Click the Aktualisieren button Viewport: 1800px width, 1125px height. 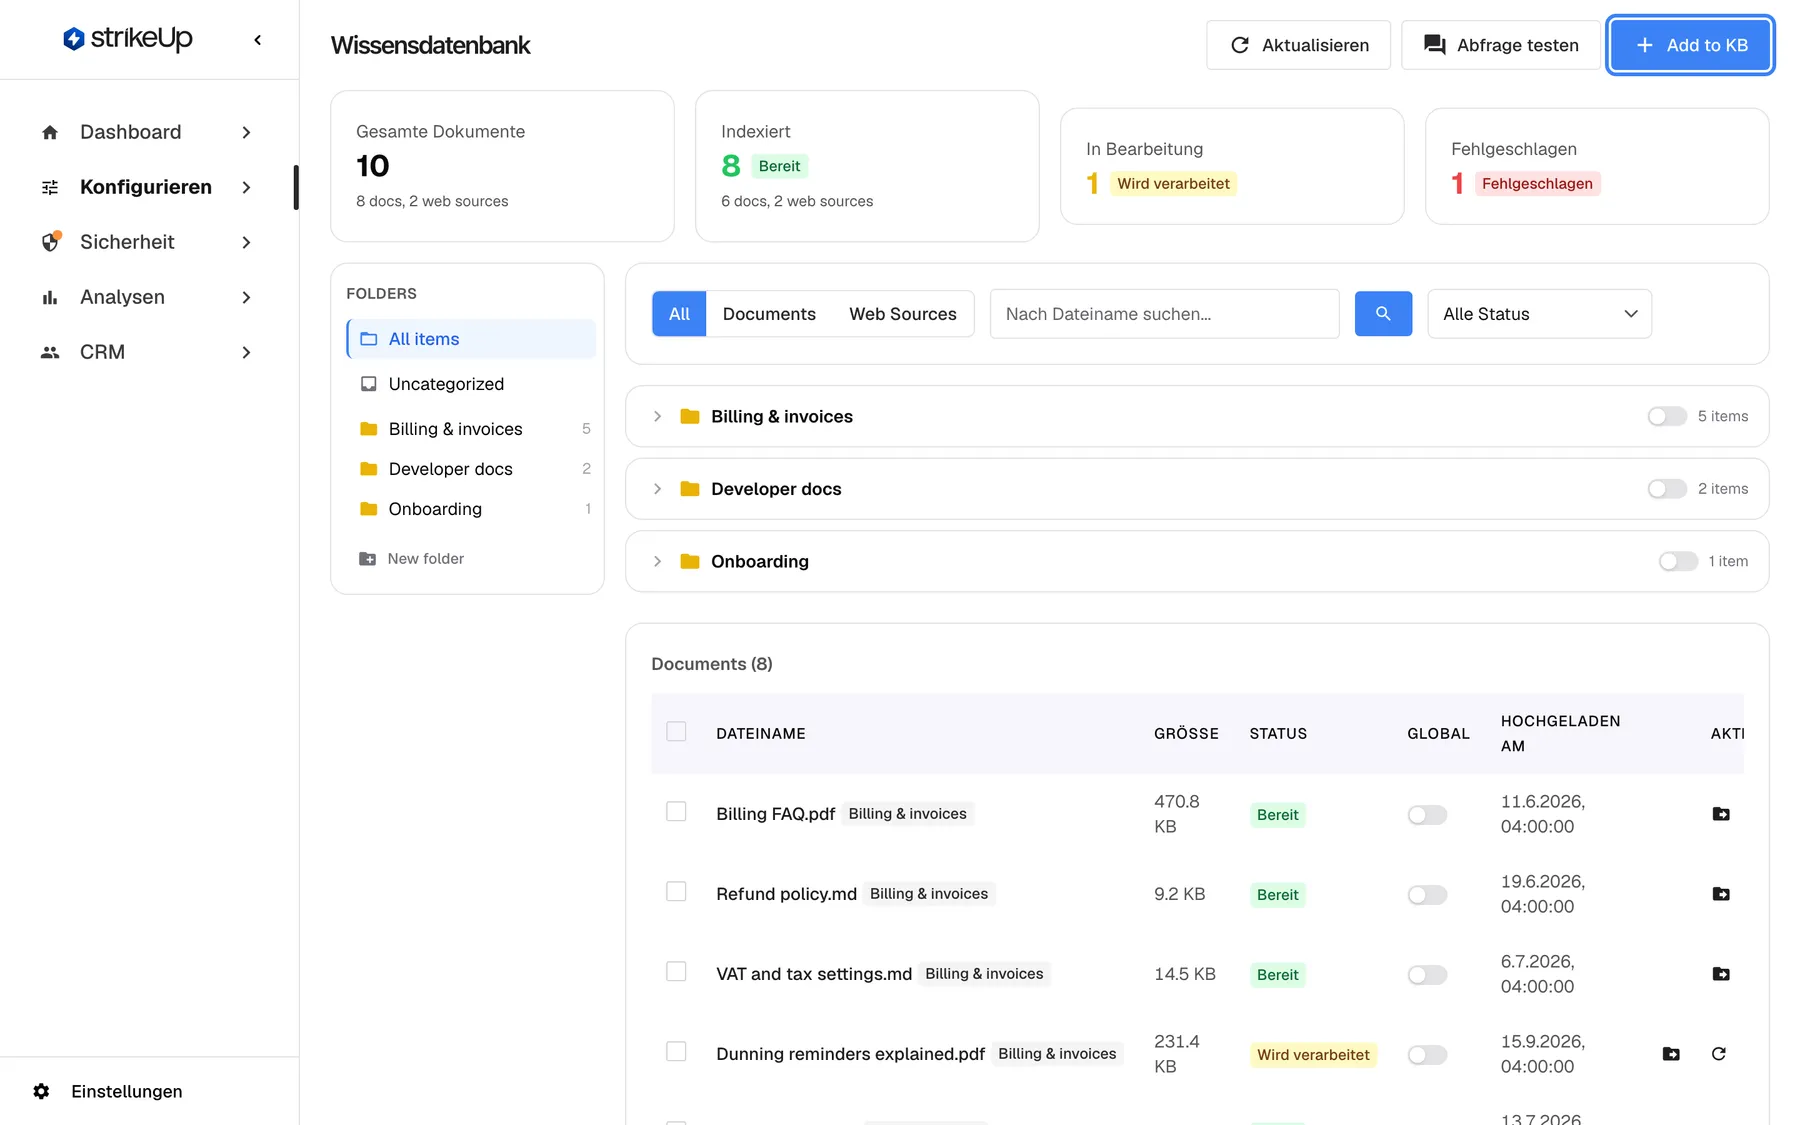[x=1298, y=45]
